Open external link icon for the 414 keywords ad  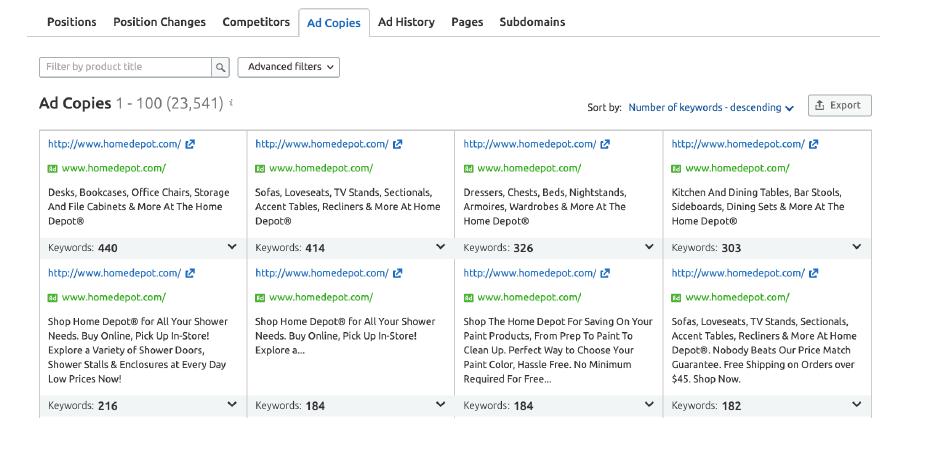click(398, 144)
